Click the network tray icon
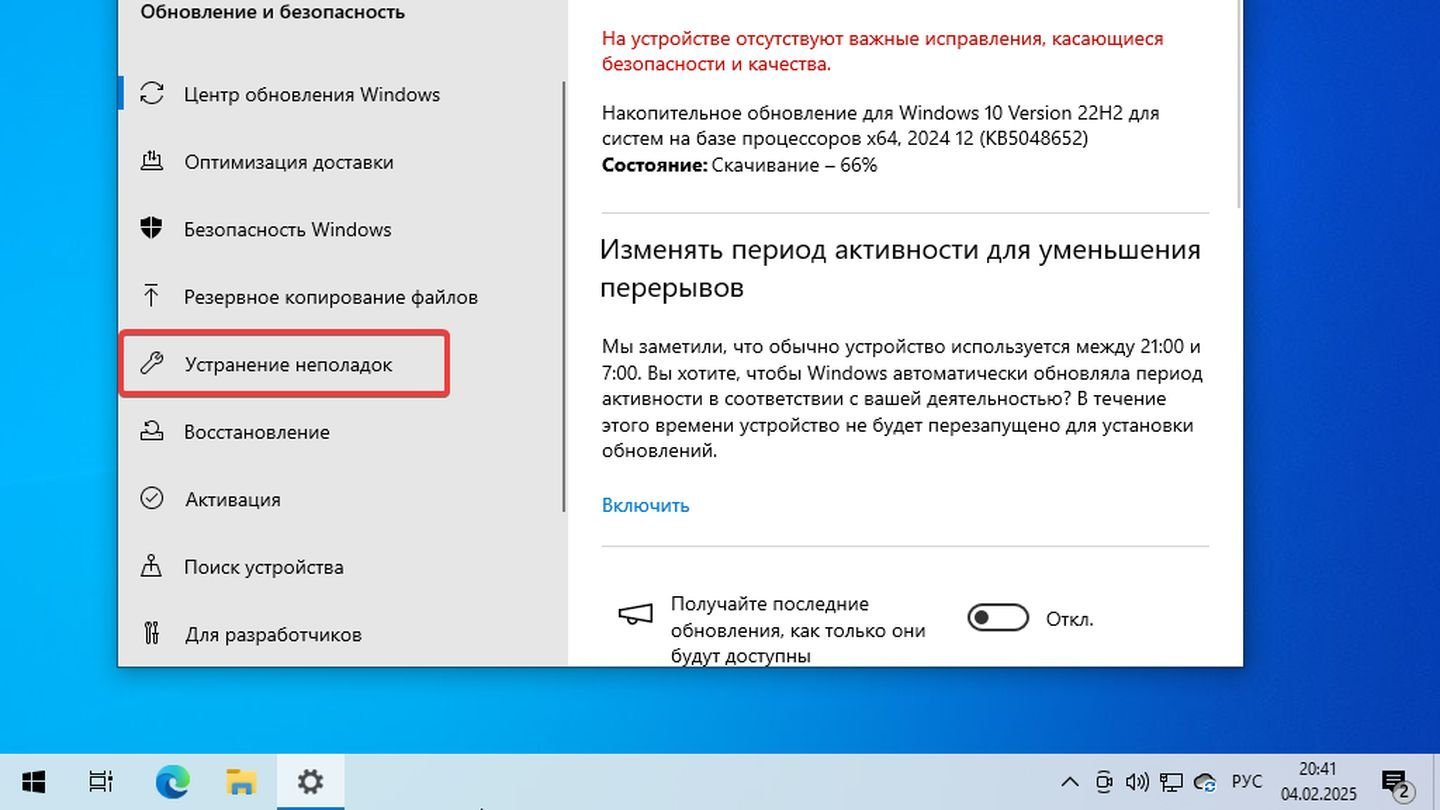The image size is (1440, 810). (x=1171, y=782)
